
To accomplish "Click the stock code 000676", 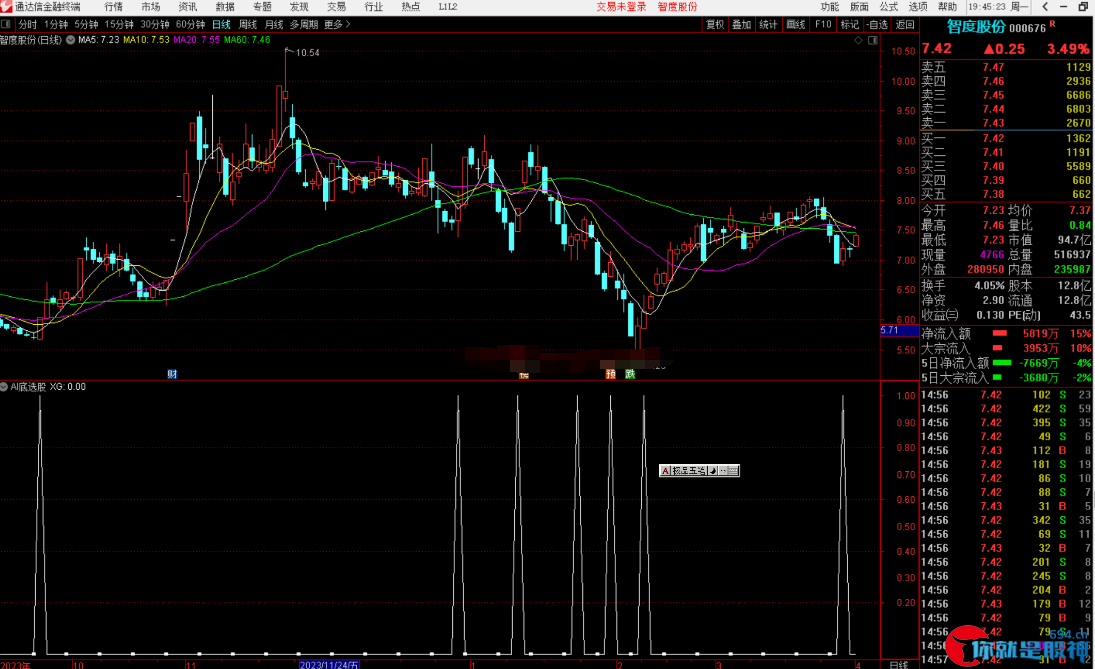I will 1027,28.
